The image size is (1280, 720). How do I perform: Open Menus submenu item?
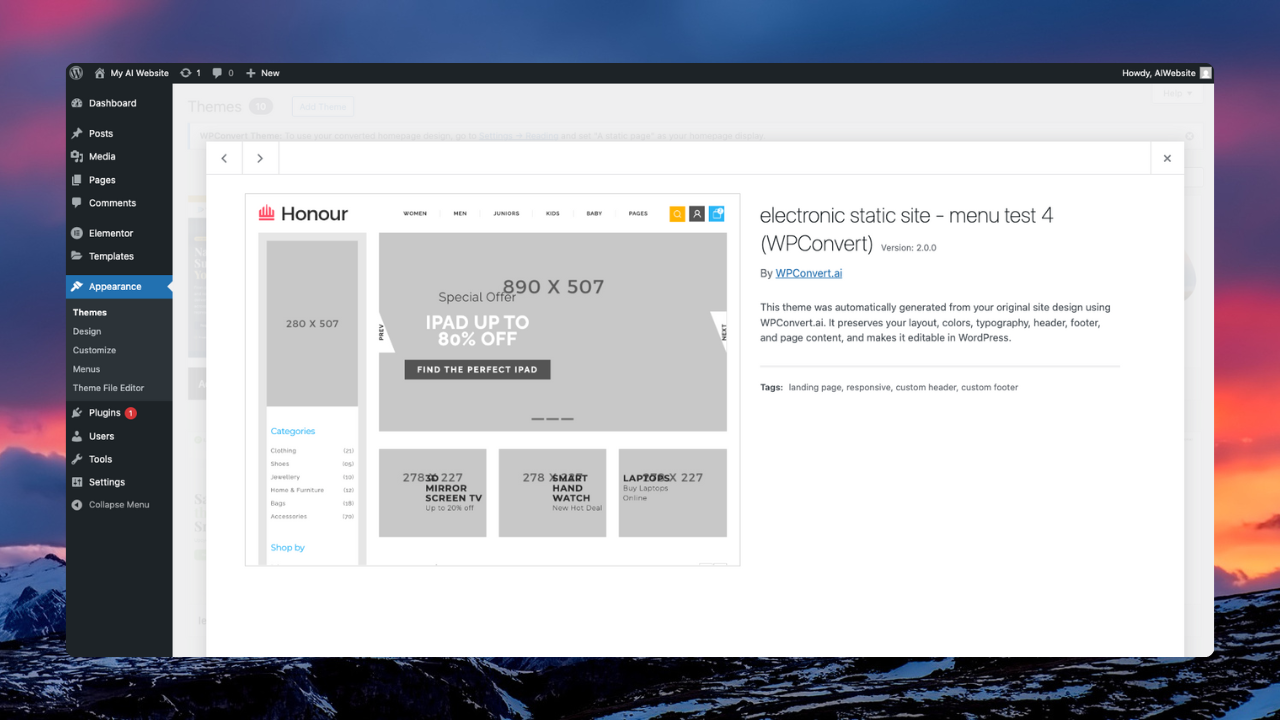pos(87,369)
